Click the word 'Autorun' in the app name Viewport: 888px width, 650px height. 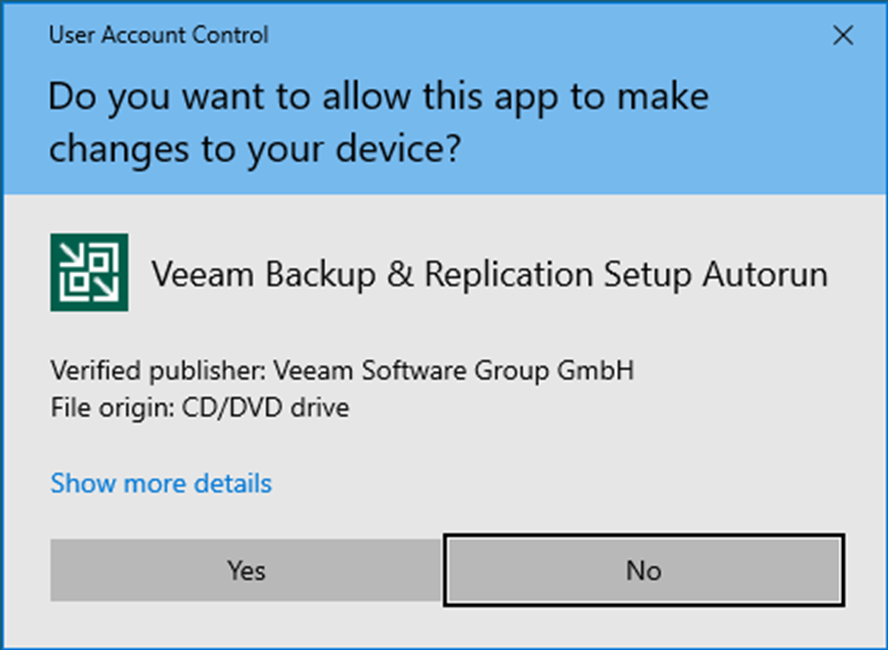tap(766, 275)
